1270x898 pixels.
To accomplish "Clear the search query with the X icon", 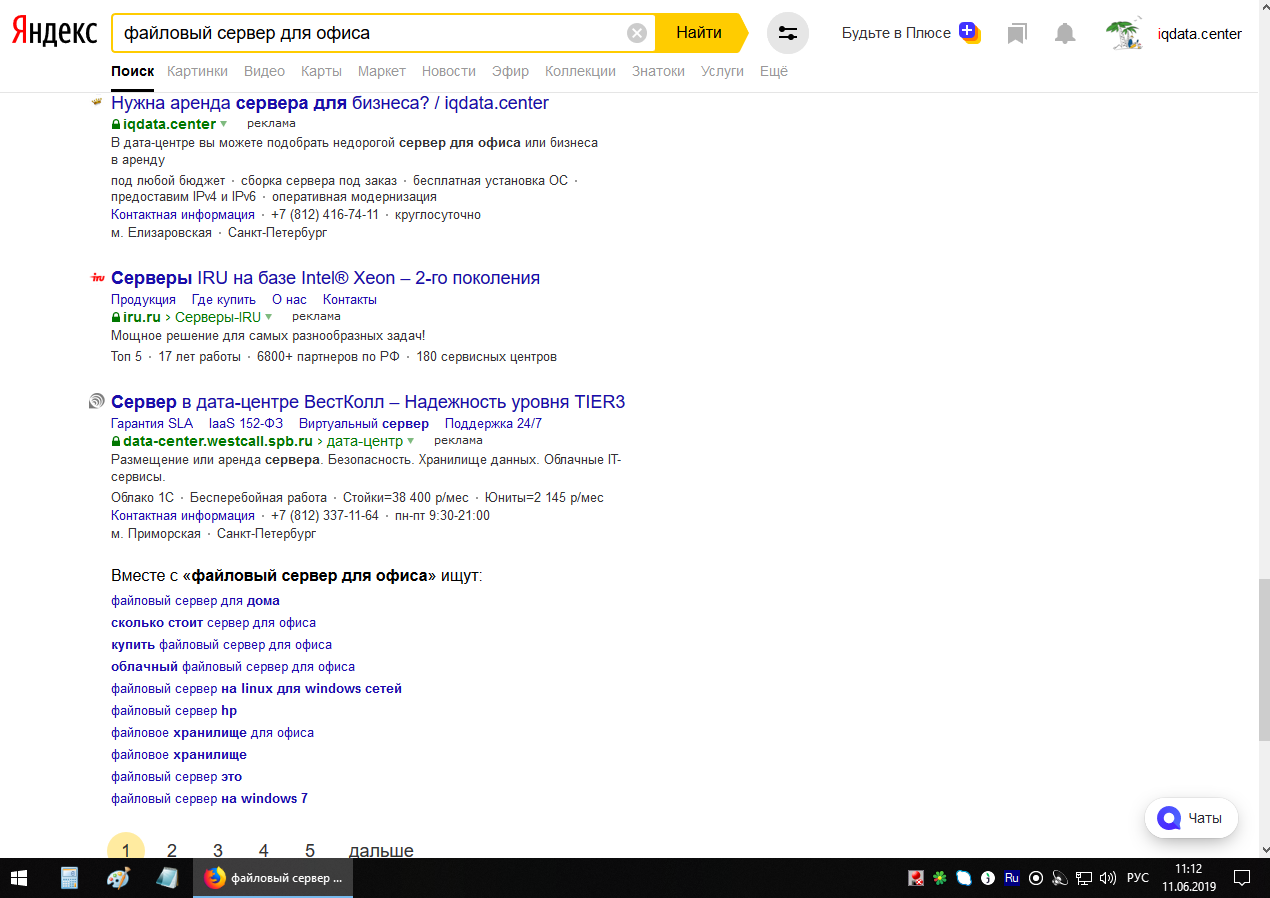I will [637, 33].
